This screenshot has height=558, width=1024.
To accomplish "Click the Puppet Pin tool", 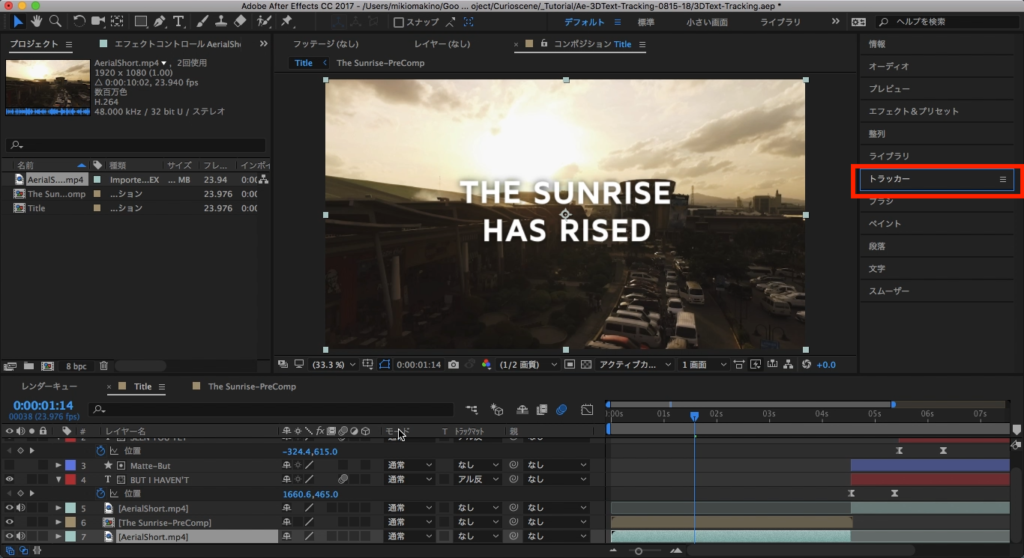I will tap(287, 21).
